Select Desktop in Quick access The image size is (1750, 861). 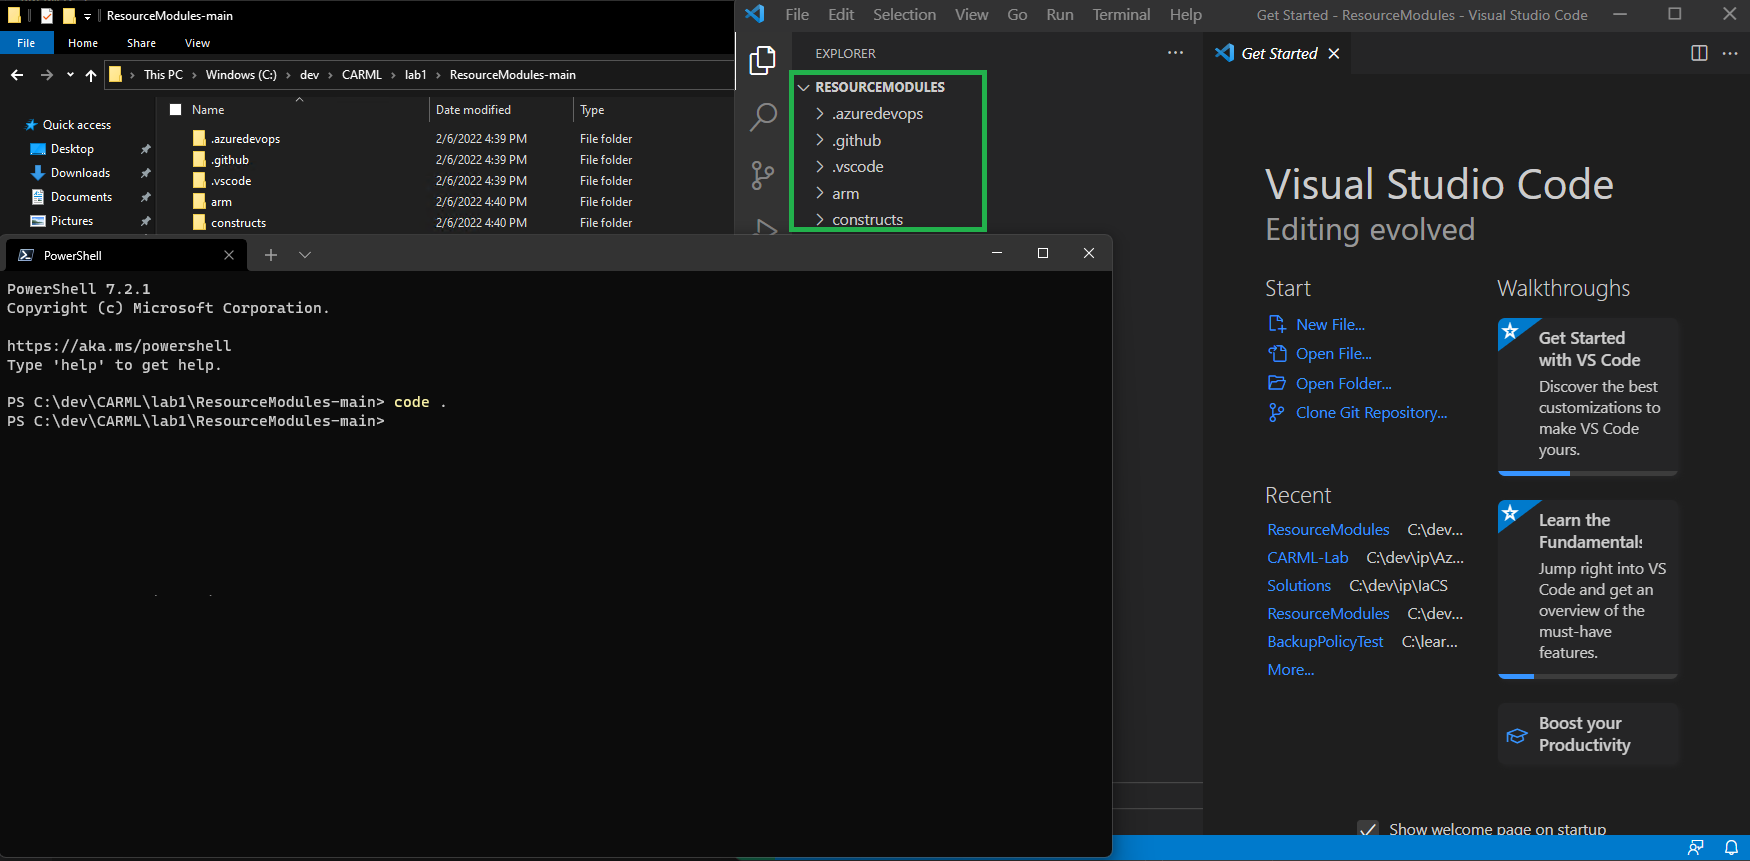click(x=72, y=149)
